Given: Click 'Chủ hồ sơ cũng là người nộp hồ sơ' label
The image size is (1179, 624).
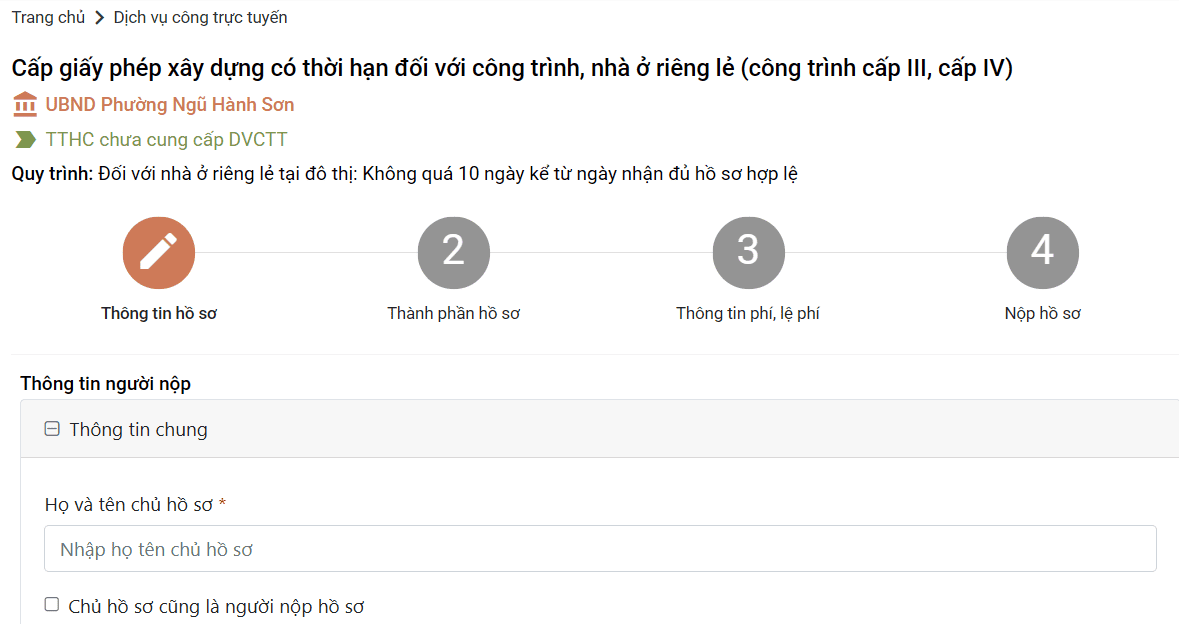Looking at the screenshot, I should (x=216, y=606).
